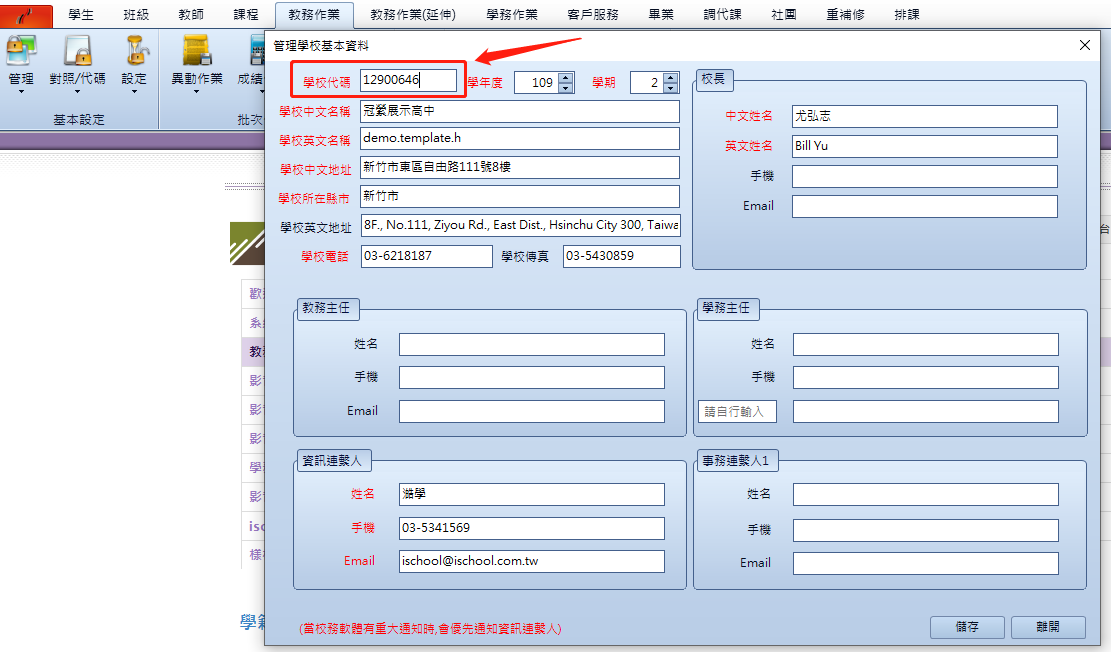The height and width of the screenshot is (652, 1111).
Task: Open the 排課 tab
Action: [x=907, y=15]
